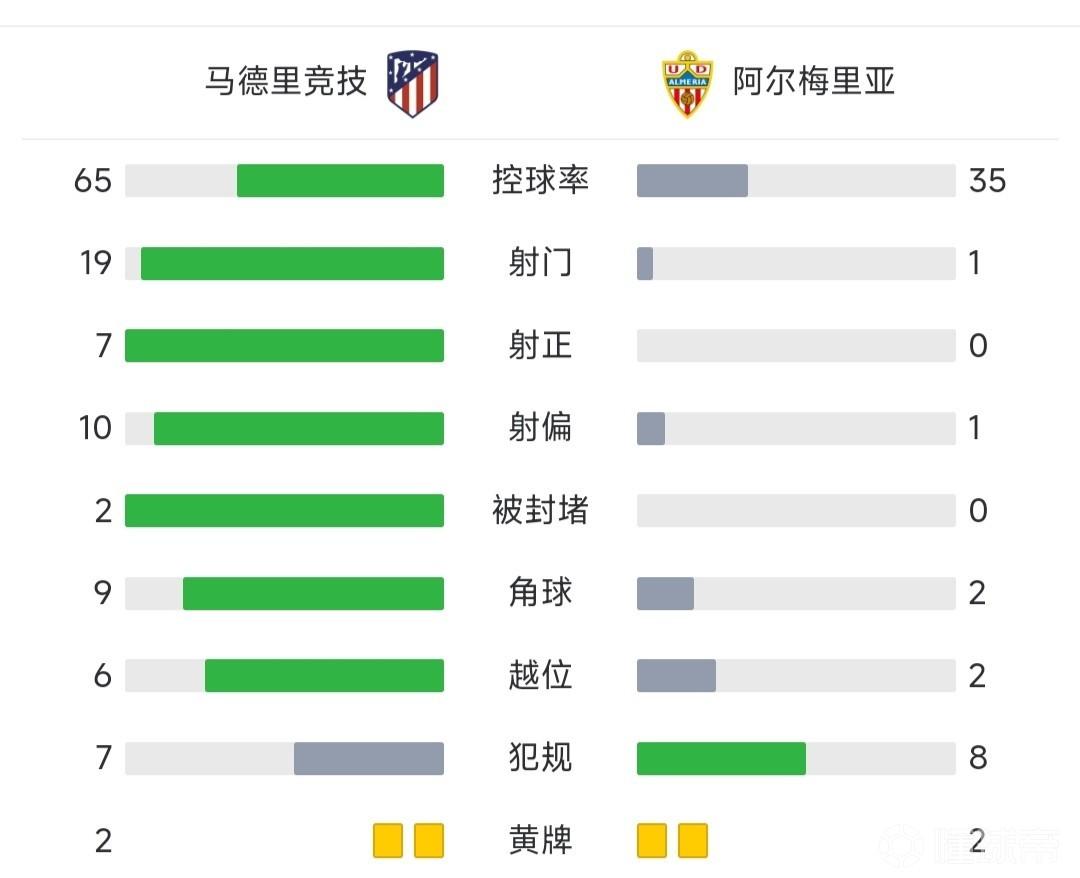
Task: Click Atlético's second yellow card icon
Action: (429, 841)
